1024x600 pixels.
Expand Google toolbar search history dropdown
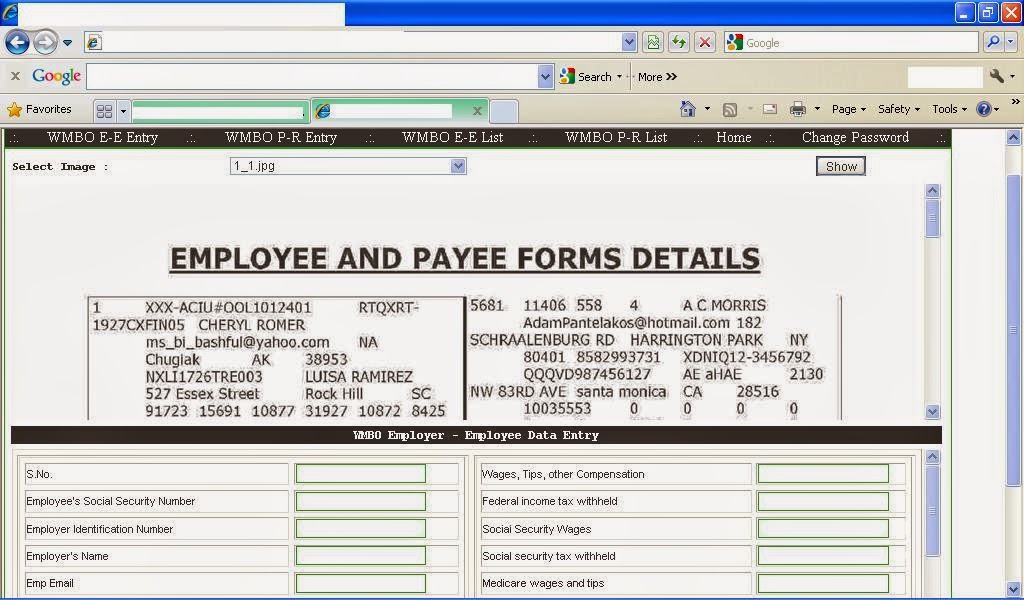[546, 77]
